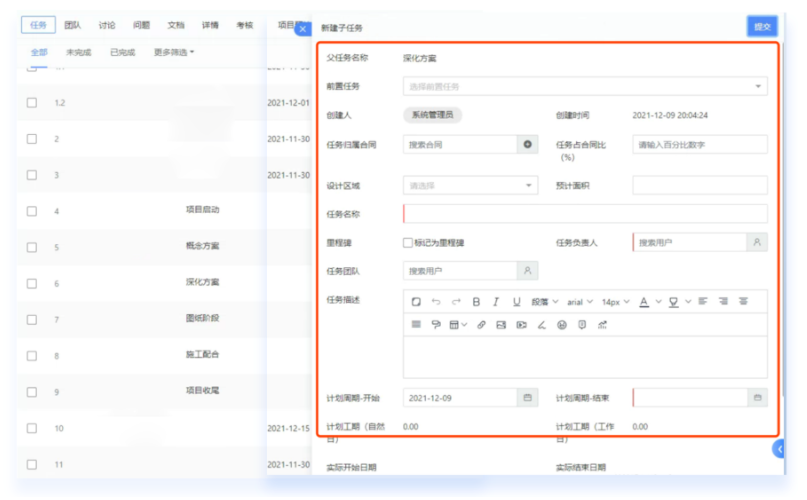Insert a link in task description
The image size is (807, 500).
[481, 325]
